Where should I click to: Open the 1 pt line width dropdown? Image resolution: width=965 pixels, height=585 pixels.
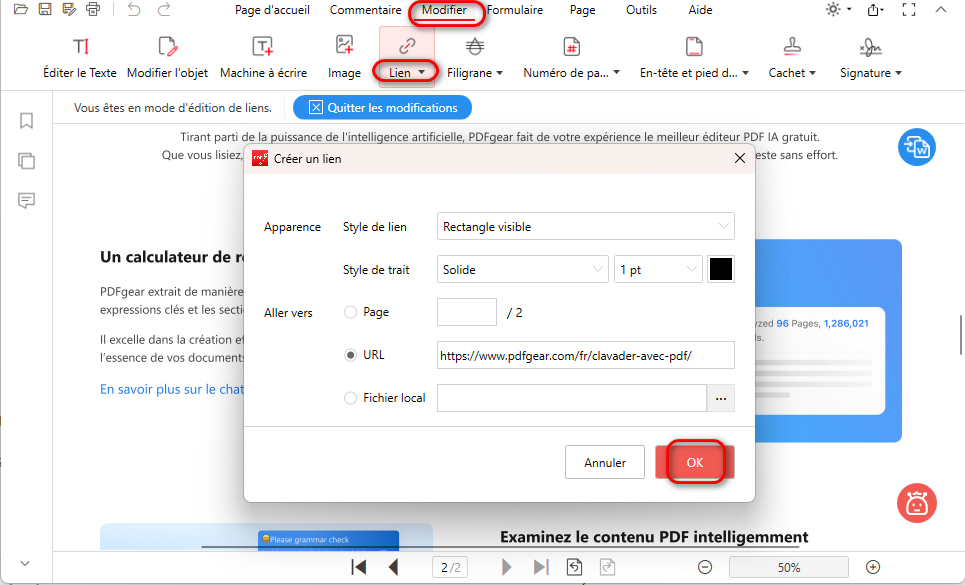click(x=658, y=269)
